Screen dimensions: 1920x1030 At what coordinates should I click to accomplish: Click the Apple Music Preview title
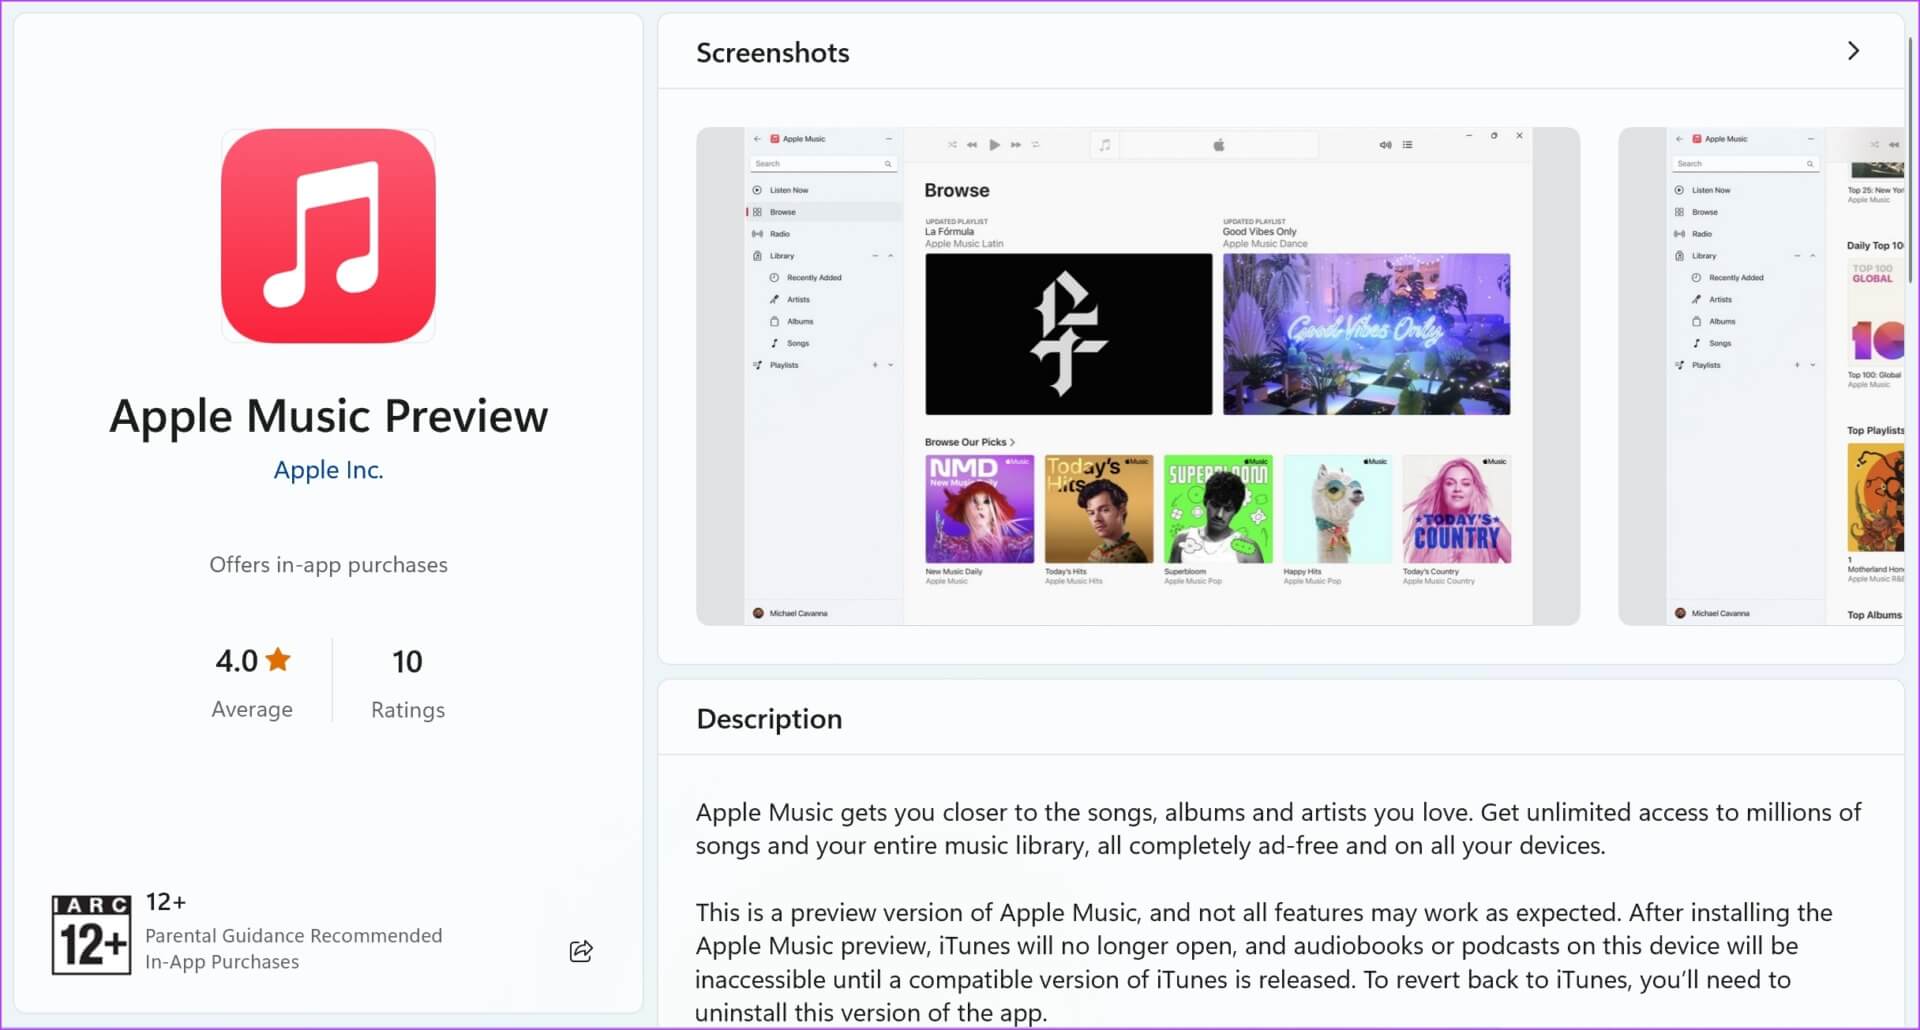click(328, 416)
